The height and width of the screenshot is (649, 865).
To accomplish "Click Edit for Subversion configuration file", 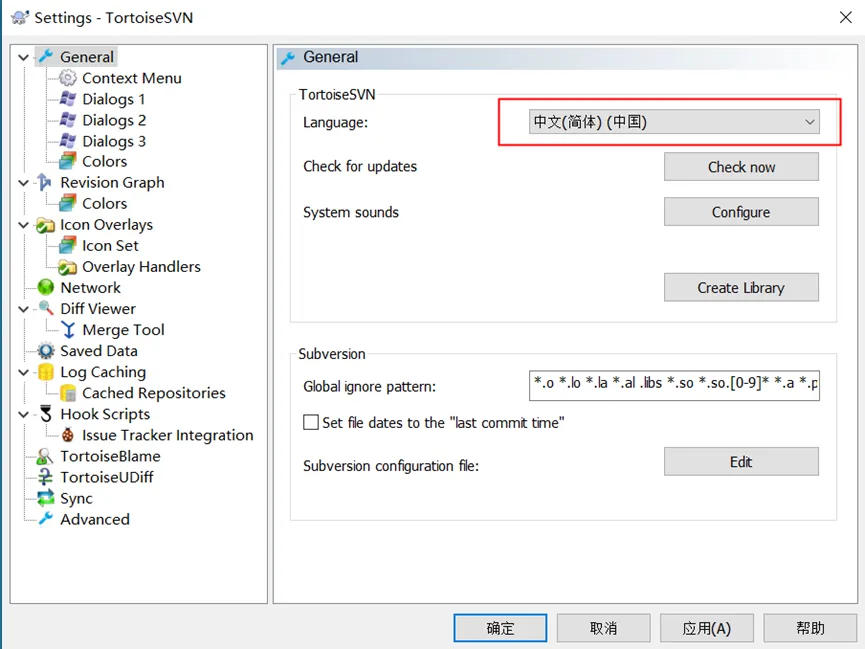I will (741, 461).
